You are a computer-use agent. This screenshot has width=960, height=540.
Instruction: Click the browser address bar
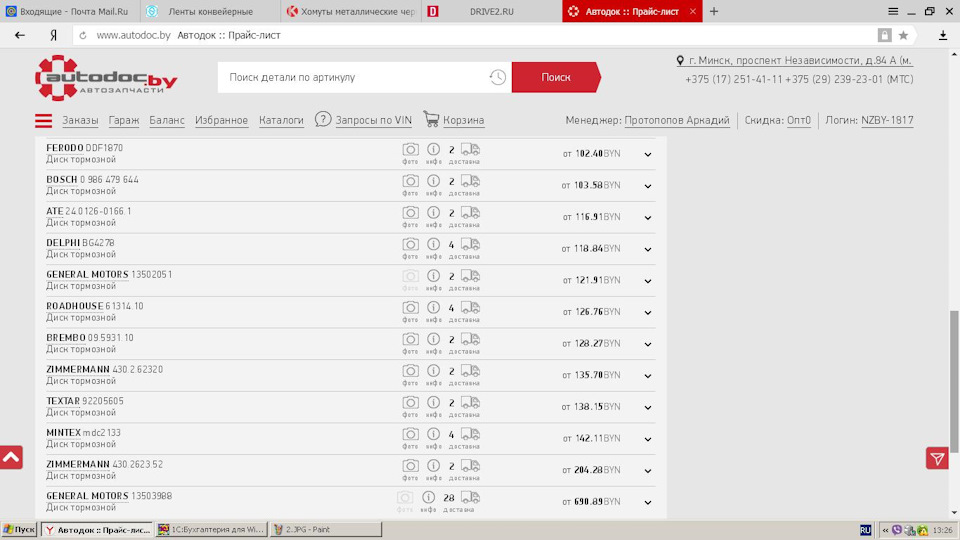(x=478, y=36)
